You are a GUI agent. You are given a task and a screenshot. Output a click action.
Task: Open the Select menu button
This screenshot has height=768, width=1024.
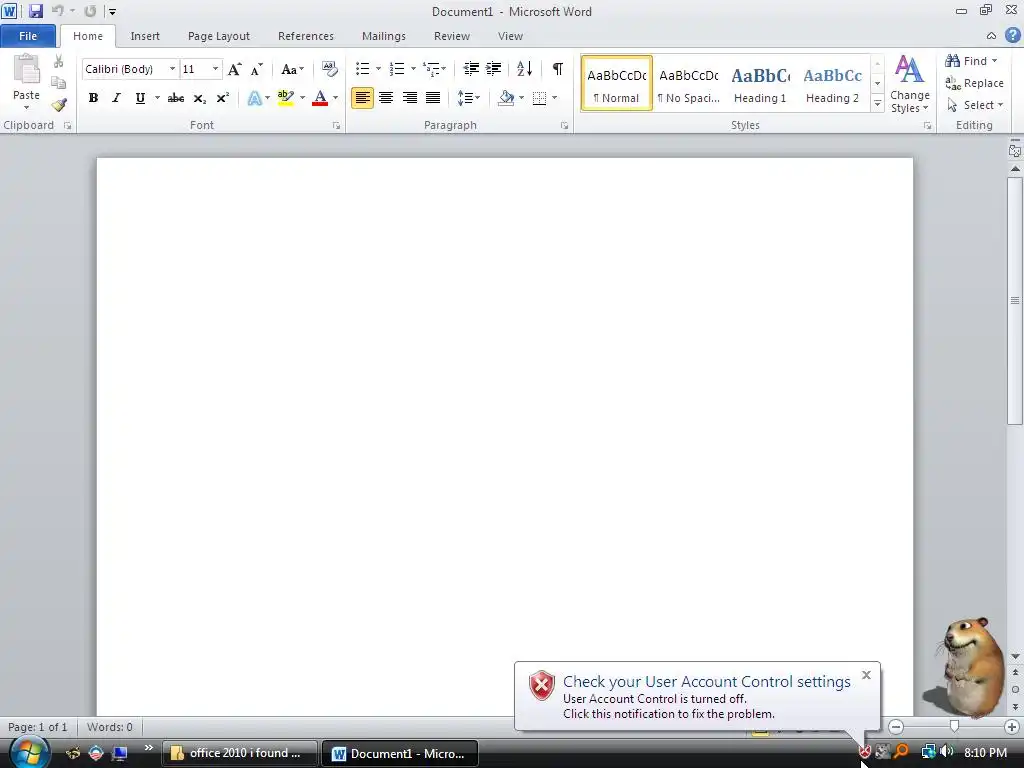pos(974,104)
